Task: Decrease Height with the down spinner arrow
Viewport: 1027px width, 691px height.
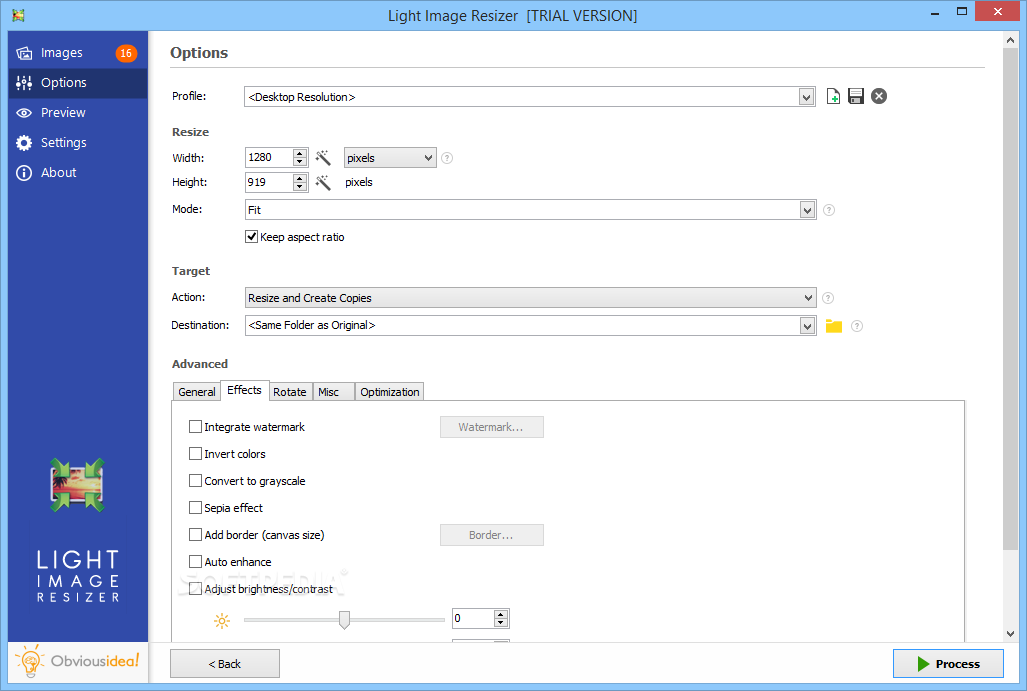Action: click(300, 187)
